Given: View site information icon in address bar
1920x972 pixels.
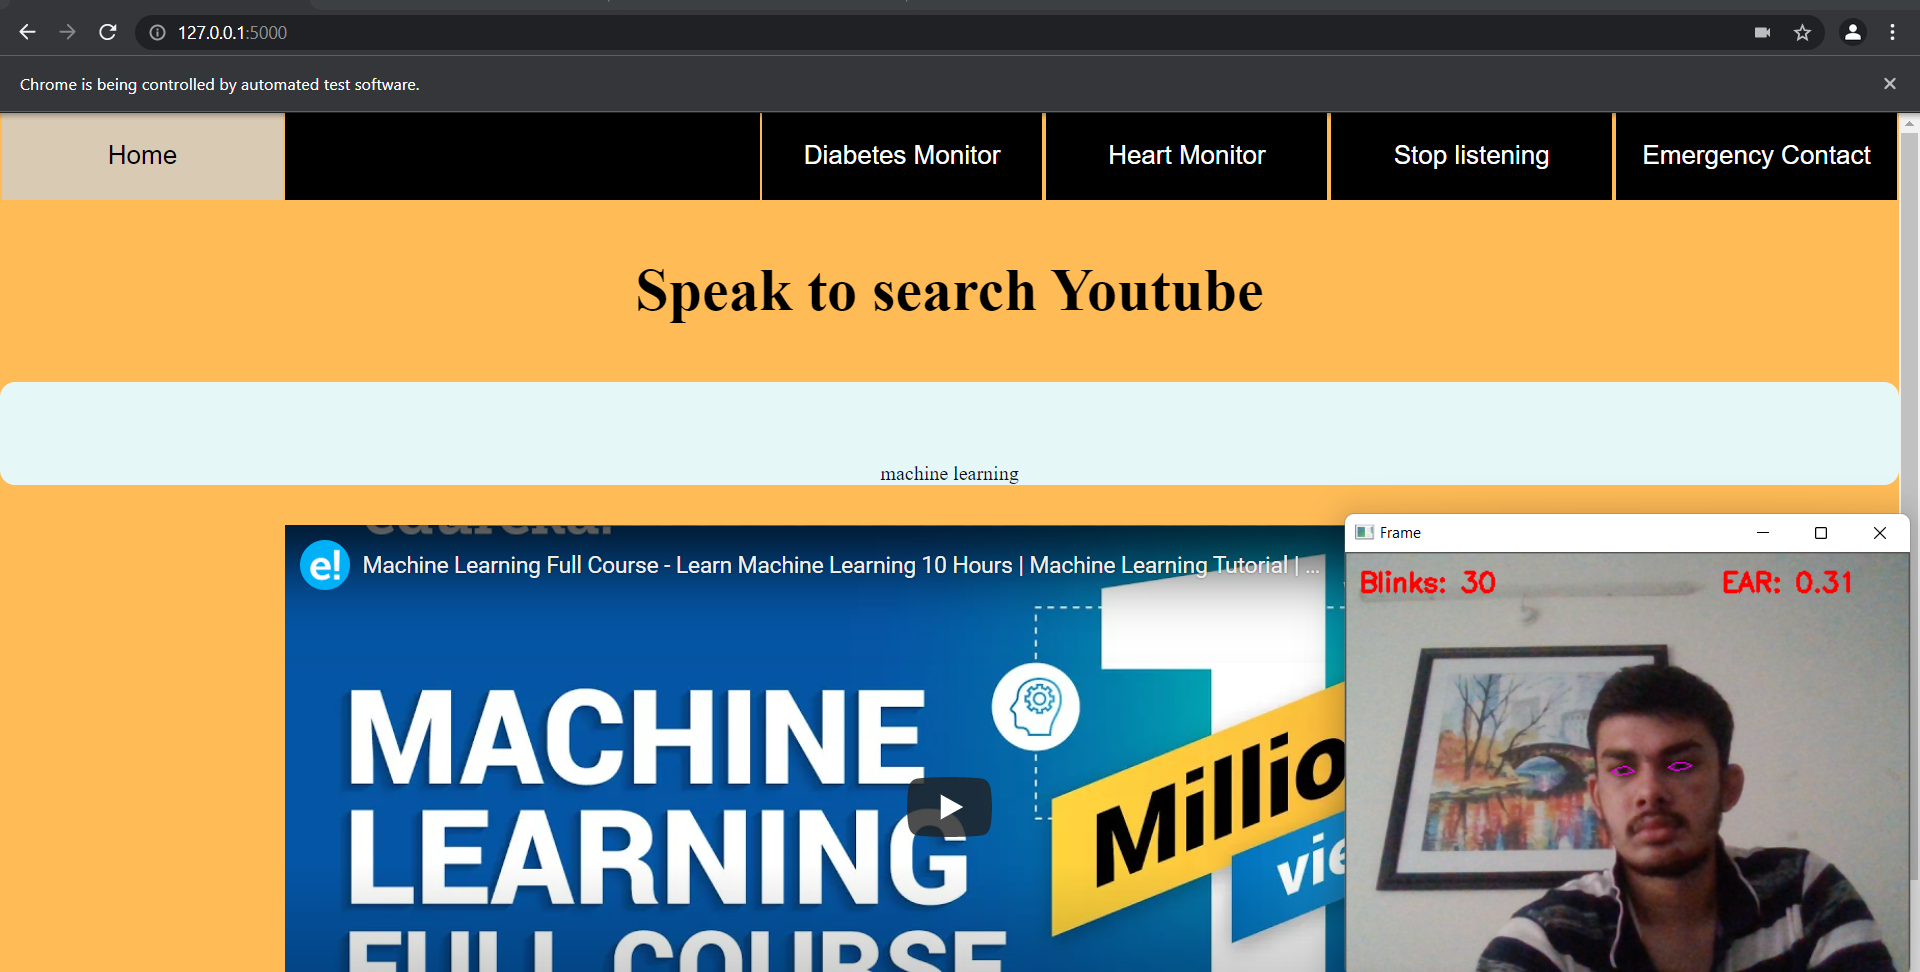Looking at the screenshot, I should pos(157,33).
